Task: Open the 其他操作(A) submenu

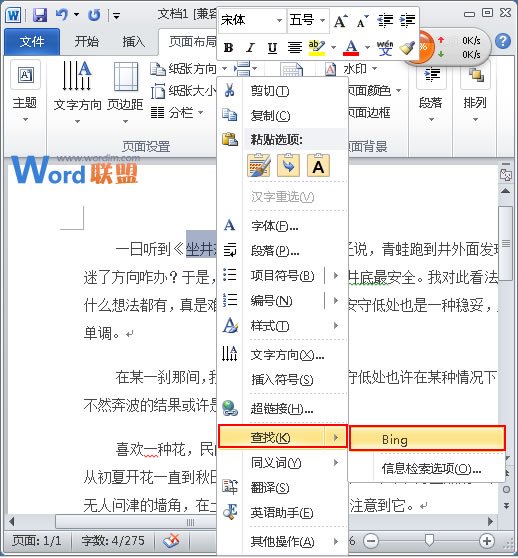Action: point(283,542)
